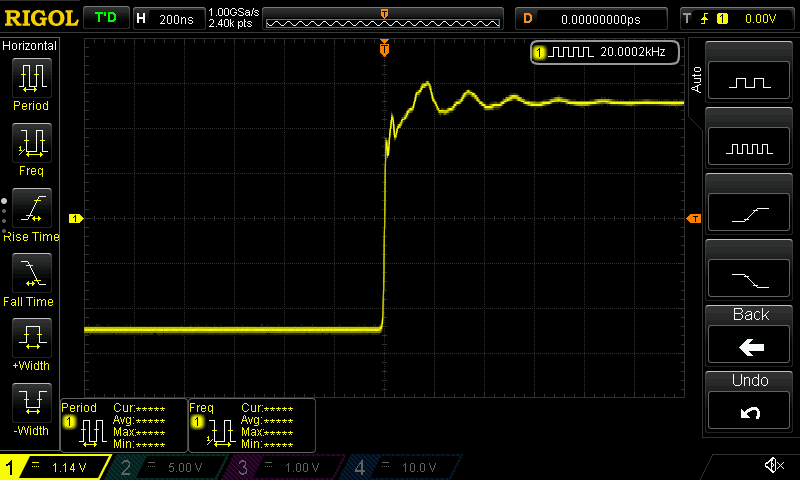Click the waveform memory overview bar
Viewport: 800px width, 480px height.
[x=383, y=19]
